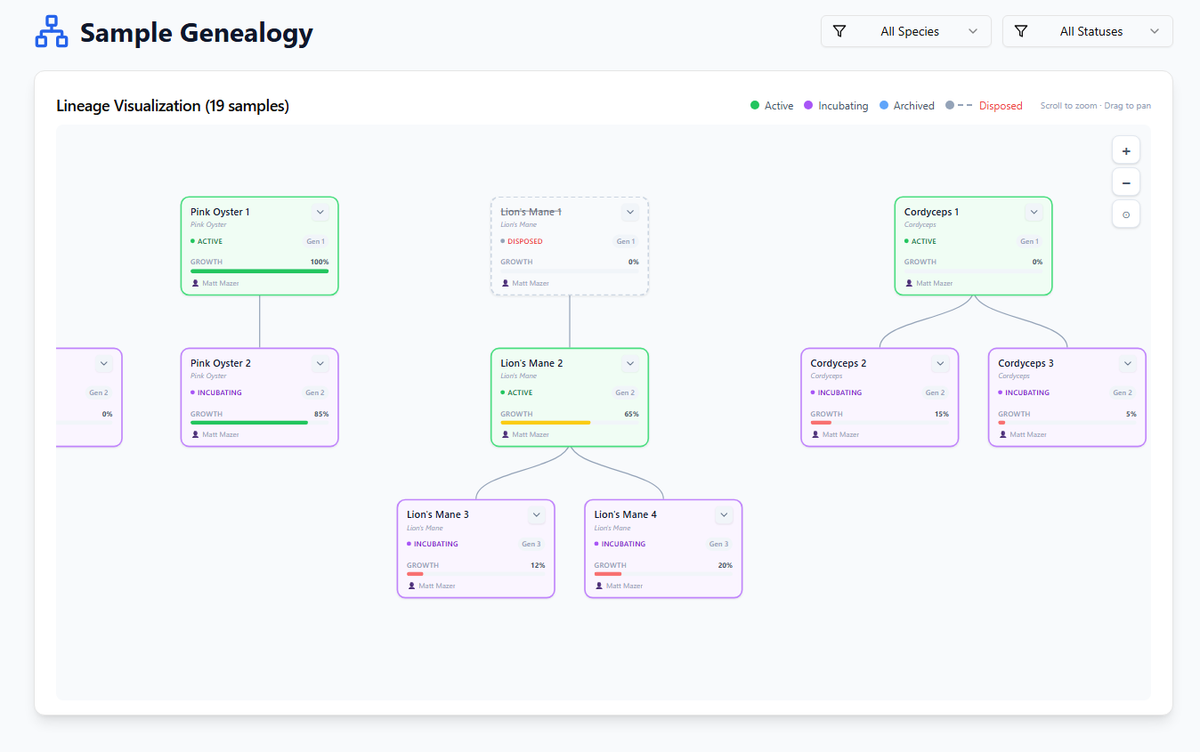This screenshot has height=752, width=1200.
Task: Expand the Cordyceps 3 card chevron
Action: pos(1128,363)
